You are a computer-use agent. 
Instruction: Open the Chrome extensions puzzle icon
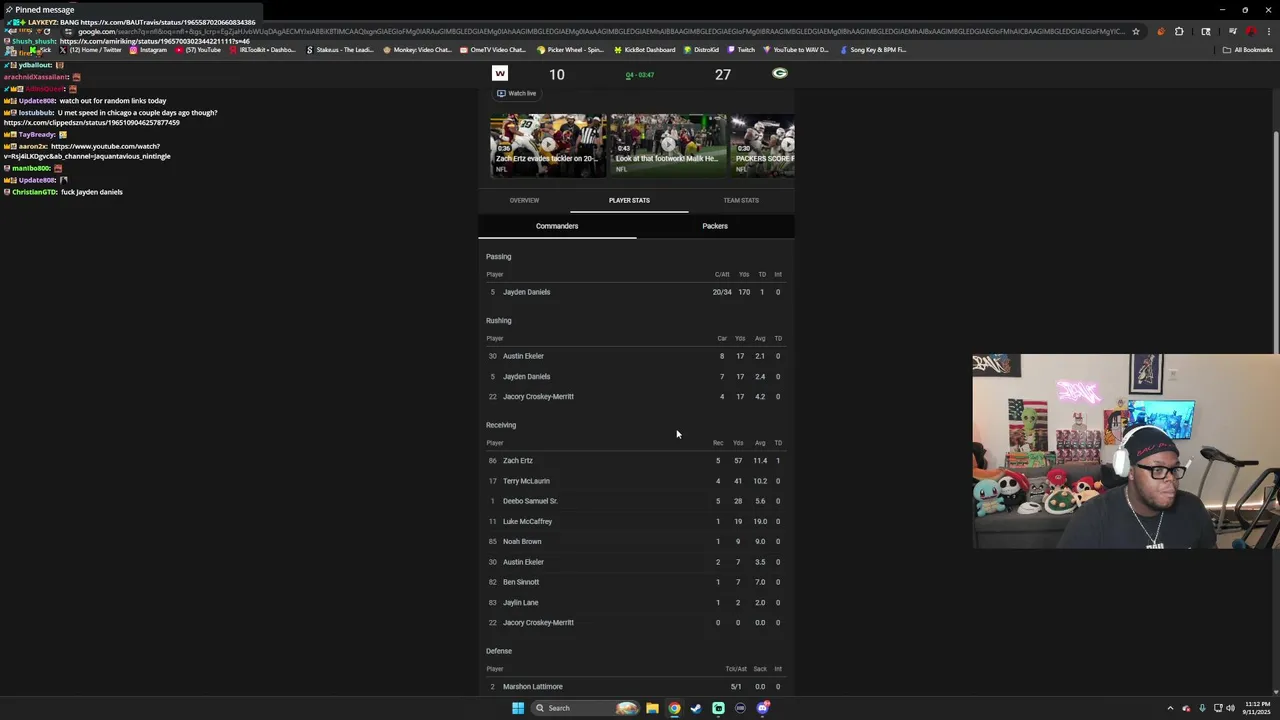click(1179, 31)
